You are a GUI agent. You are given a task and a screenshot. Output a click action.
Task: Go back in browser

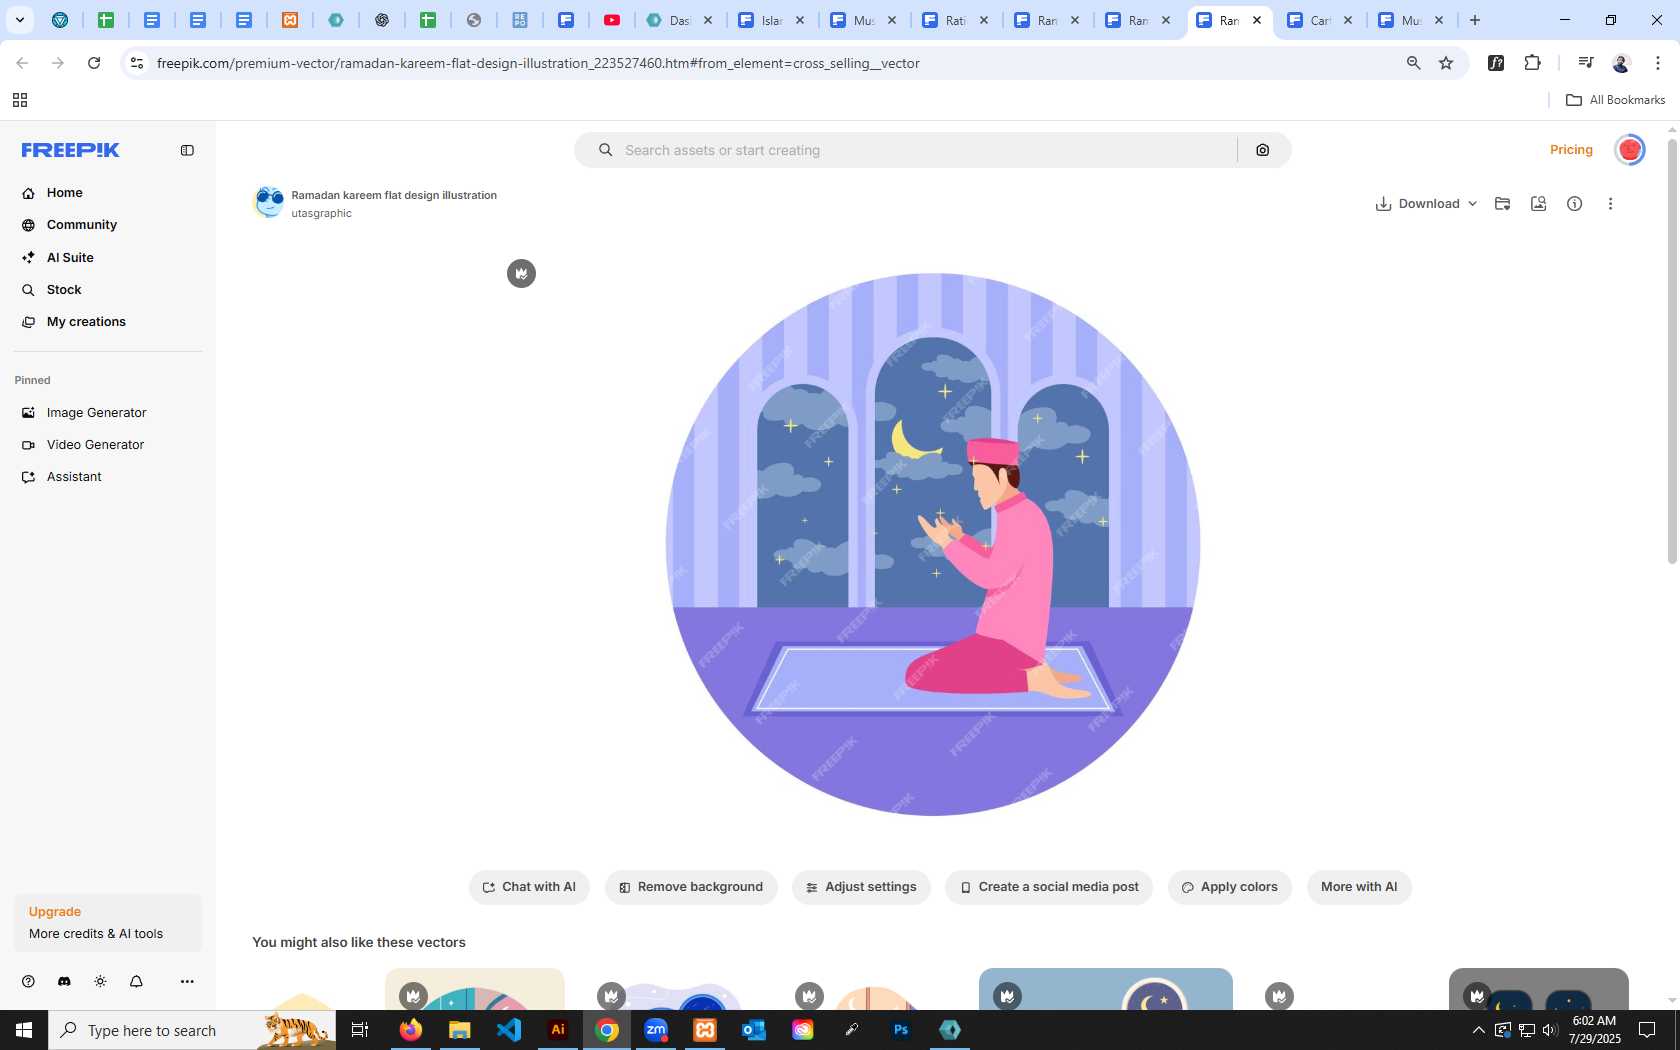(x=22, y=63)
